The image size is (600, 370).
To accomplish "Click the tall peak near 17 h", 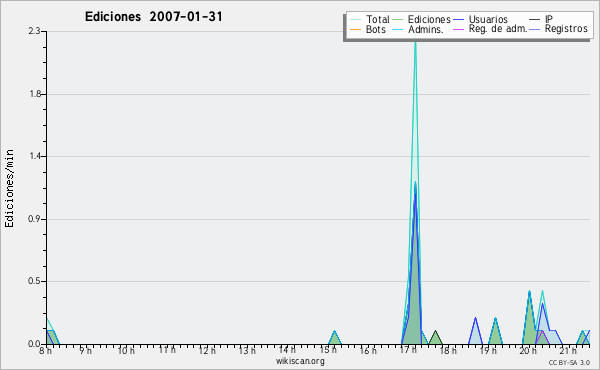I will (x=415, y=191).
